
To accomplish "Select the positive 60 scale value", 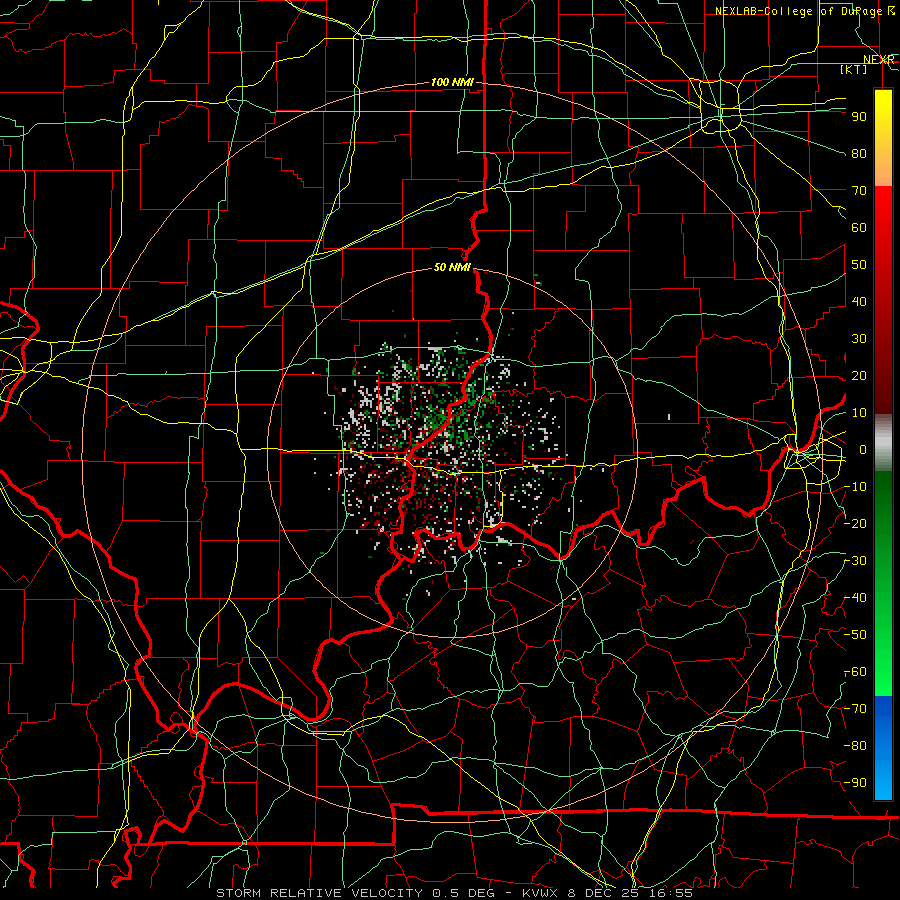I will pyautogui.click(x=859, y=228).
